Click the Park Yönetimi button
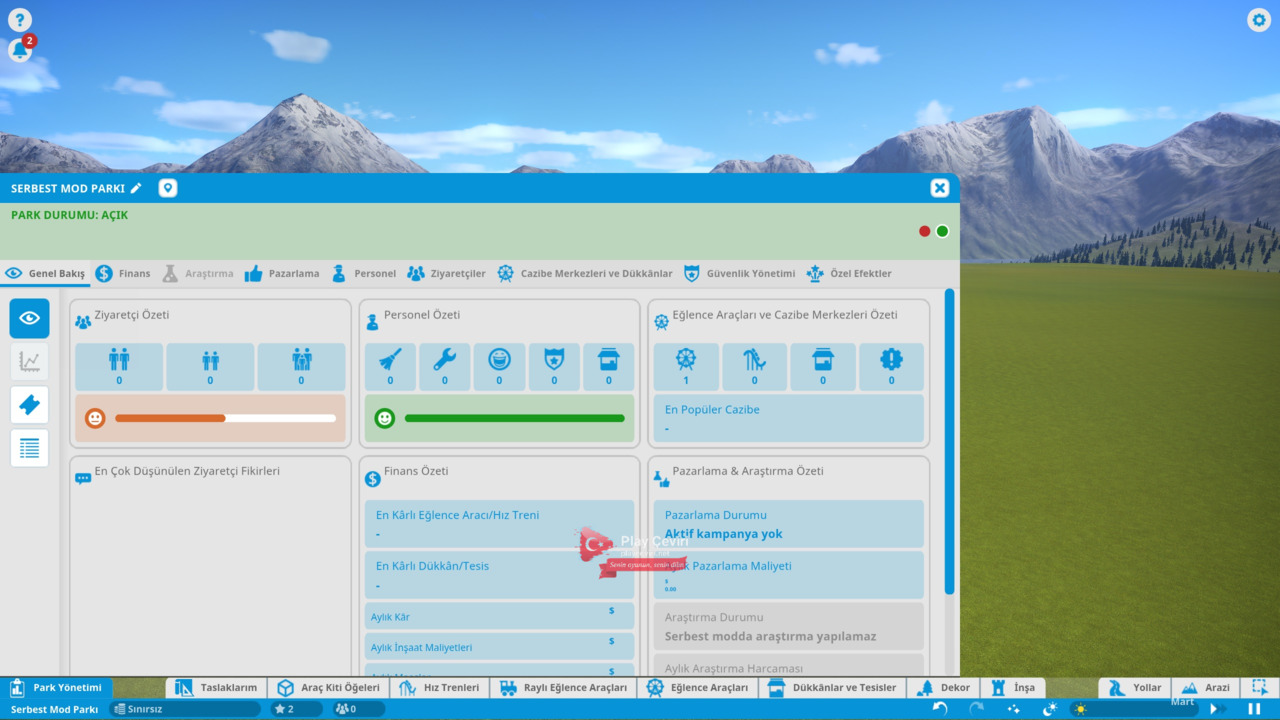The image size is (1280, 720). [x=56, y=688]
